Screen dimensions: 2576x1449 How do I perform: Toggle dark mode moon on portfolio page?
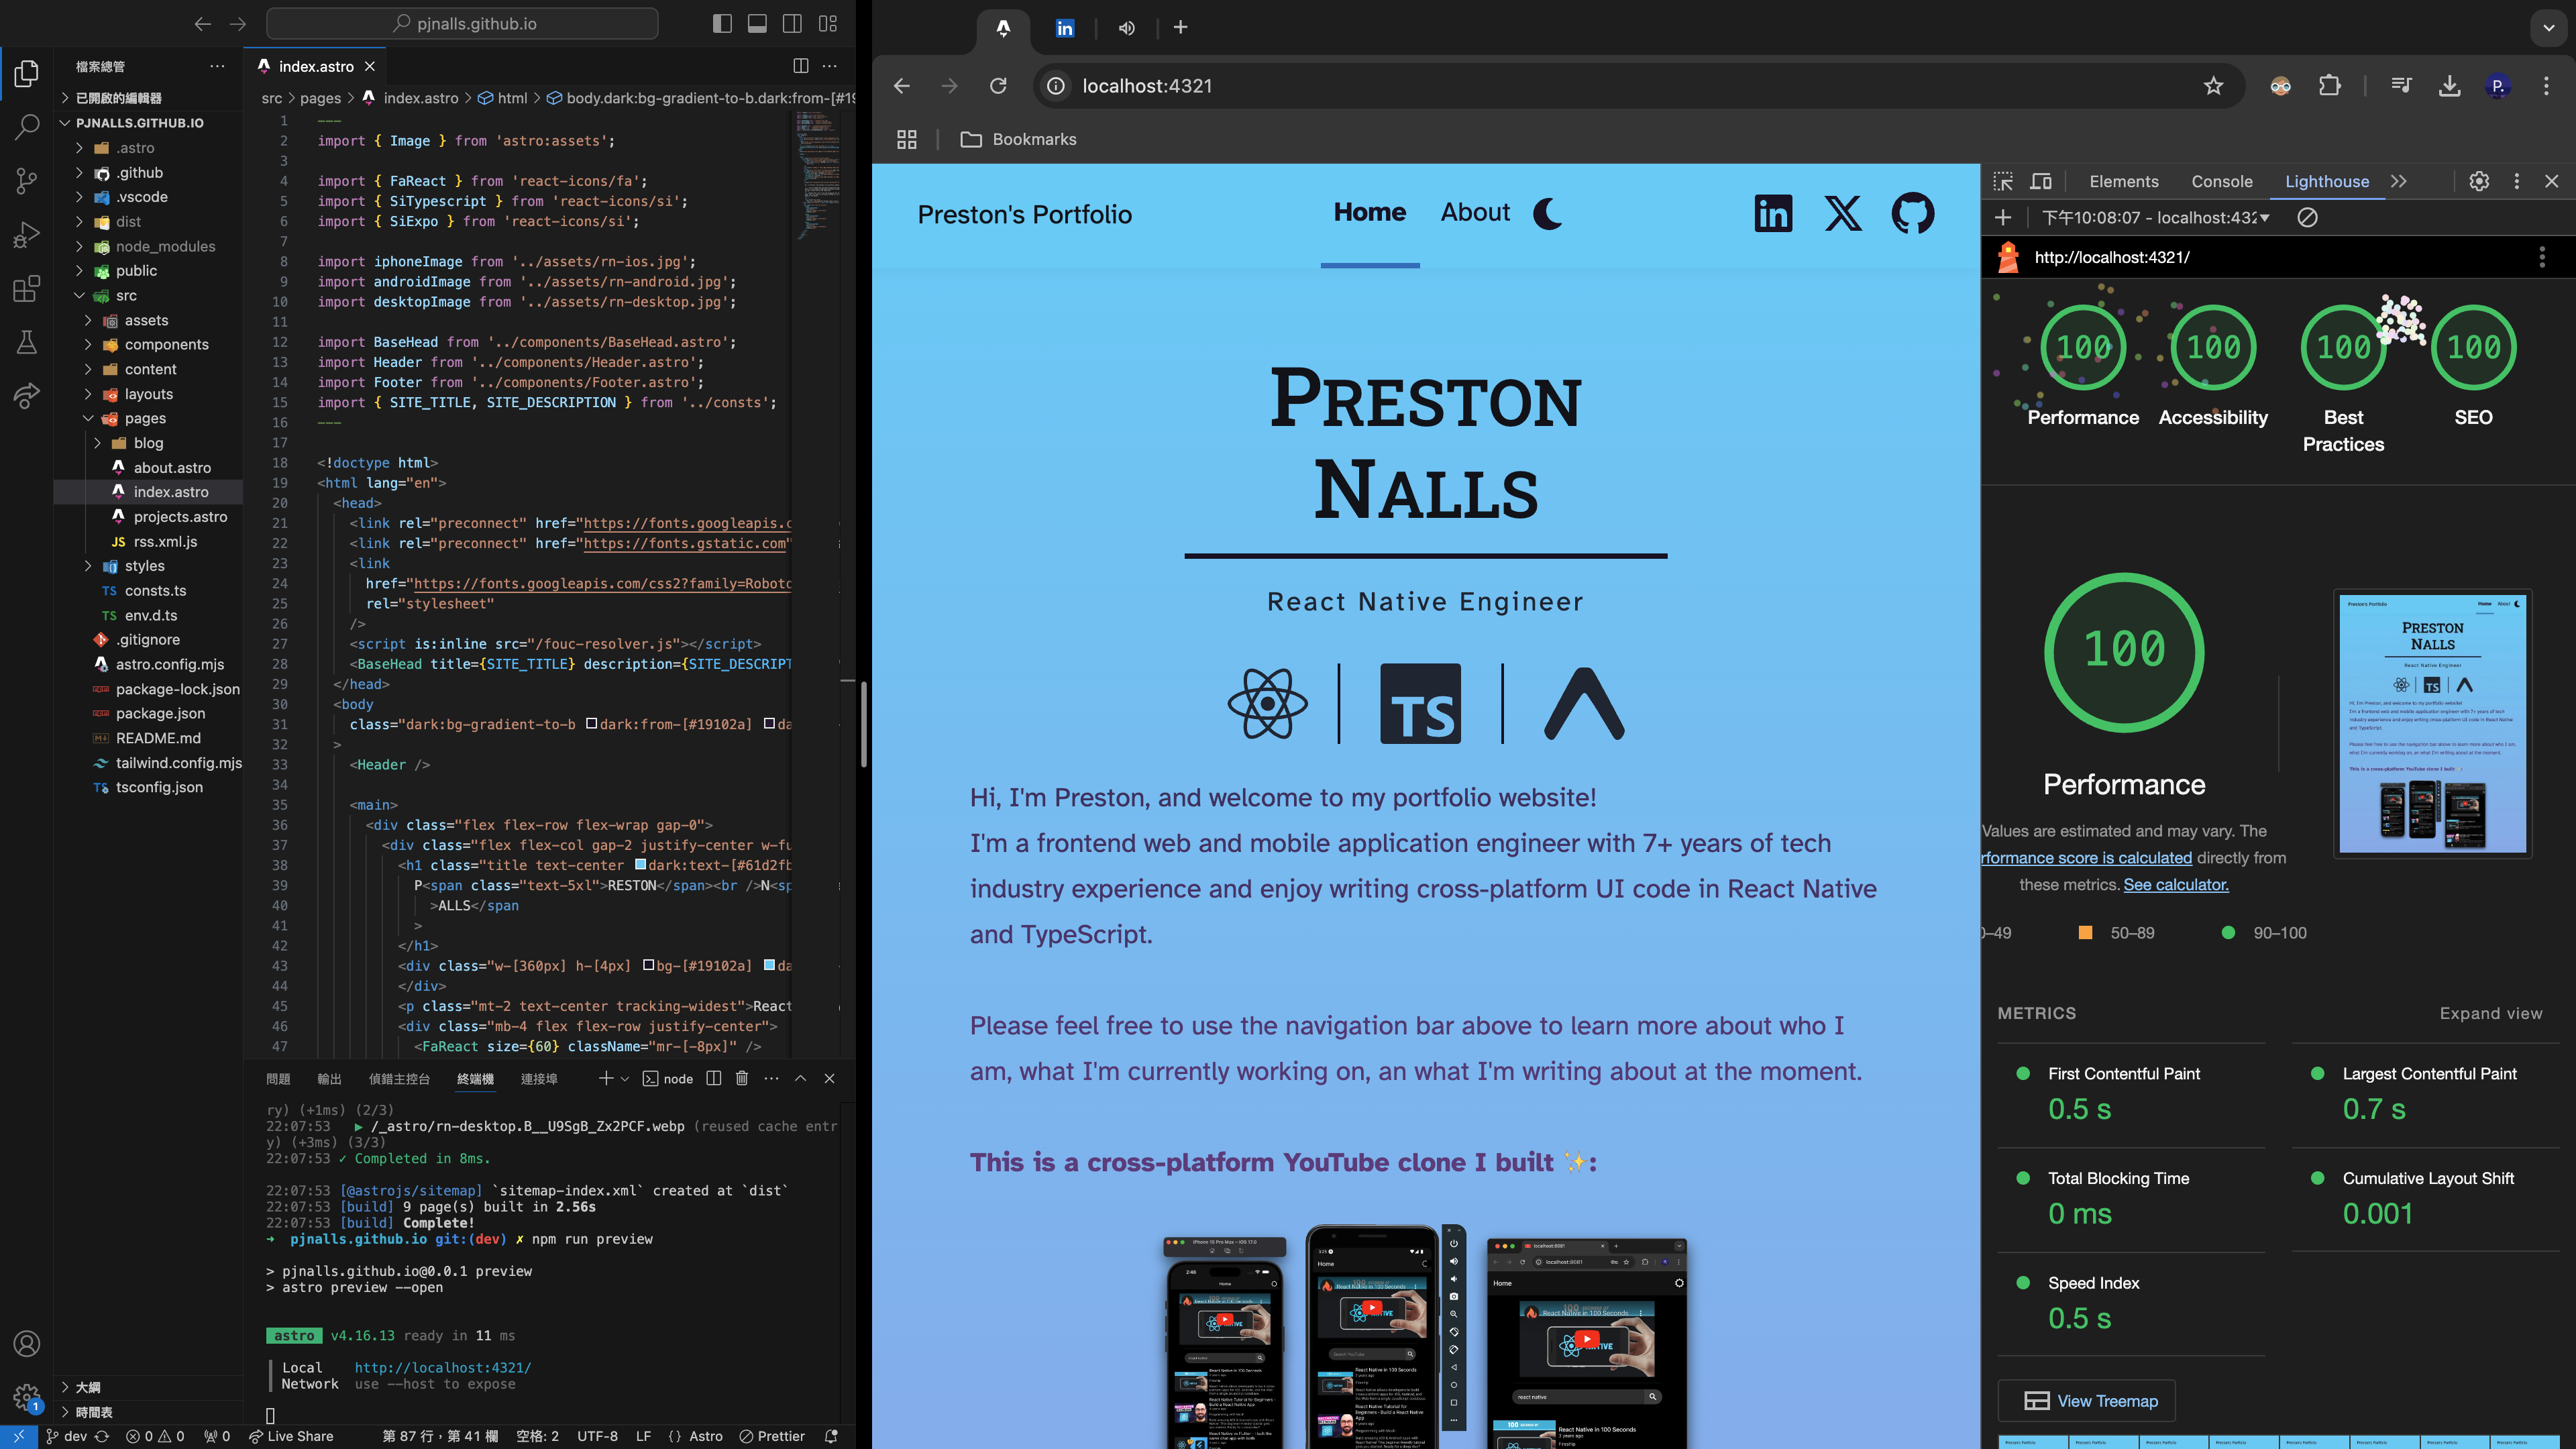click(x=1548, y=213)
